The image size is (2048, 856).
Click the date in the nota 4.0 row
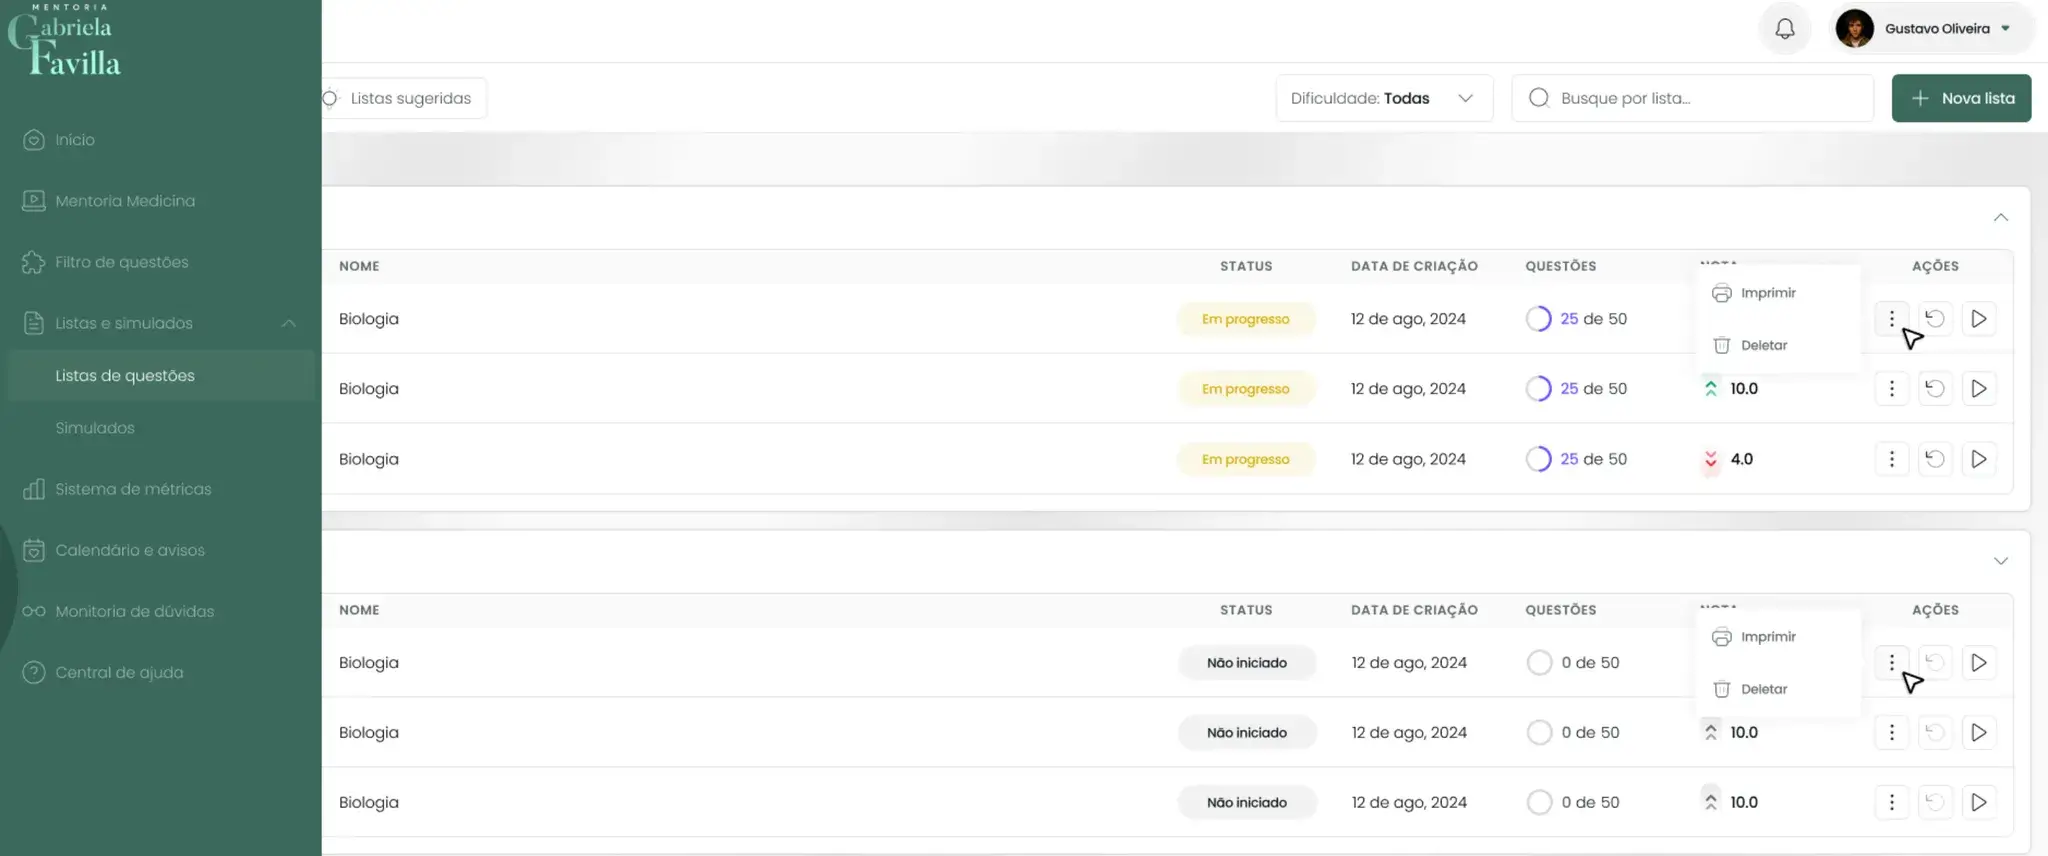pyautogui.click(x=1408, y=459)
